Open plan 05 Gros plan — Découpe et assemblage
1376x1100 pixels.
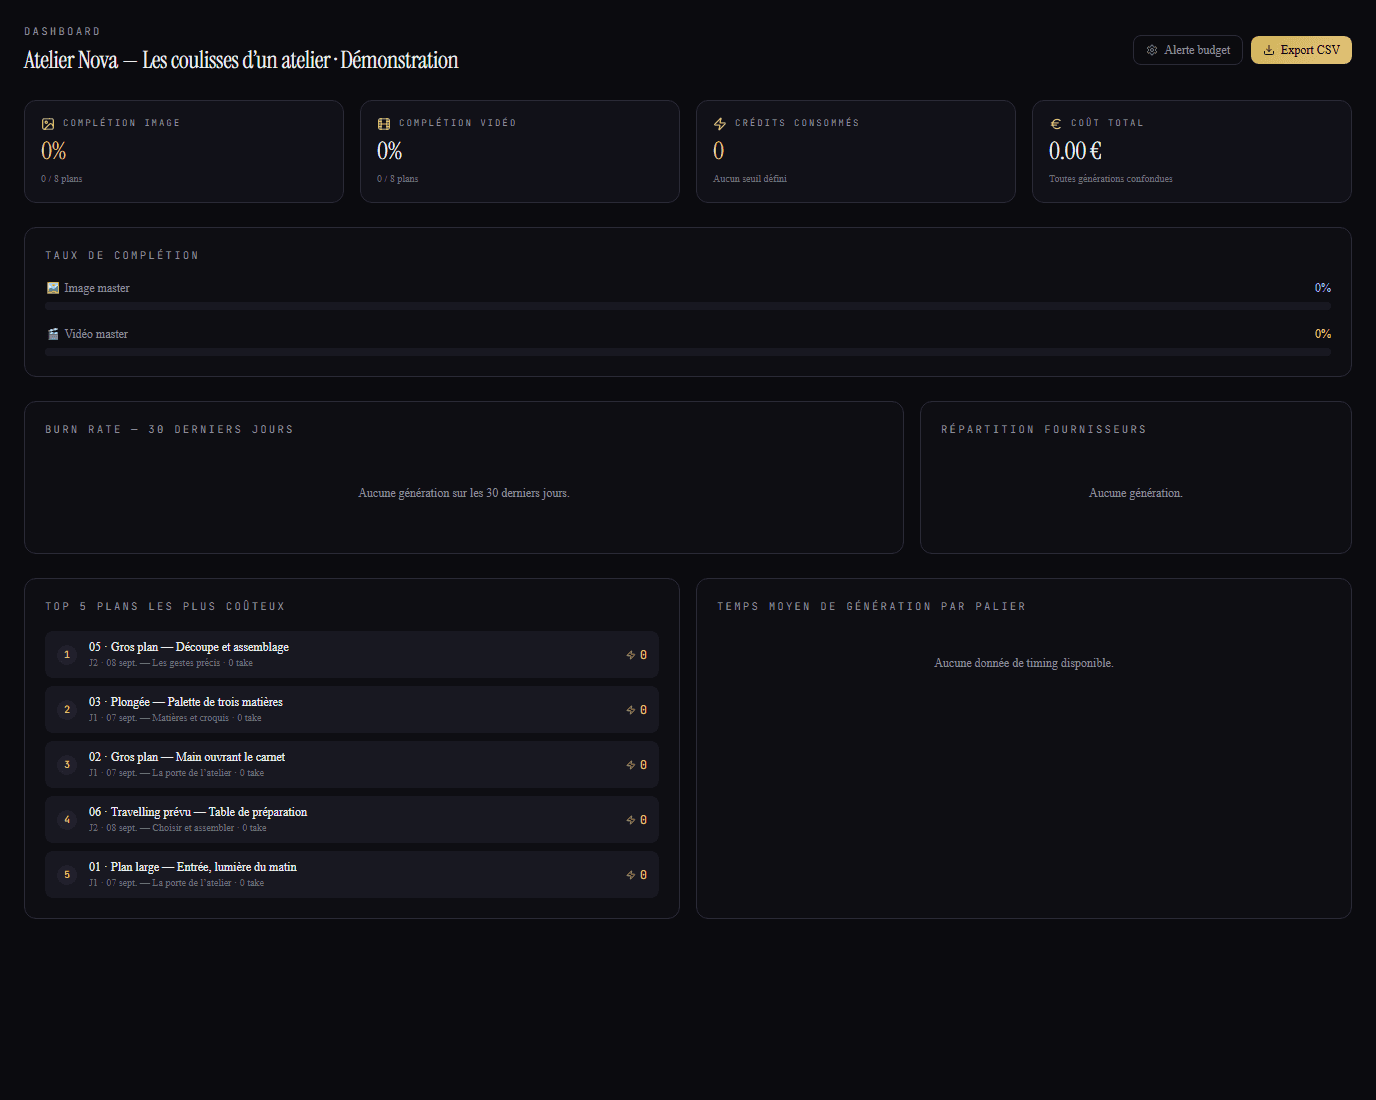tap(352, 654)
